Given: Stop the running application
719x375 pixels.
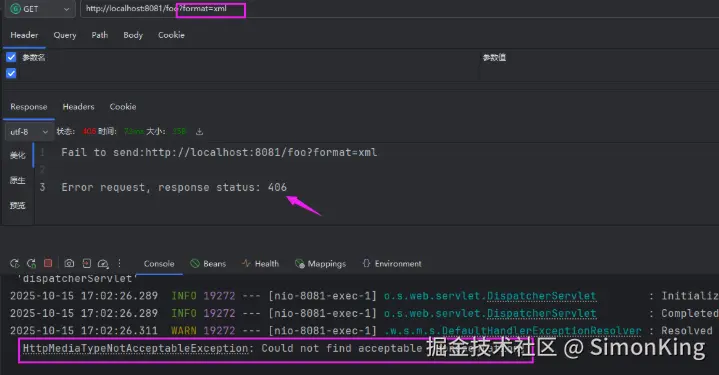Looking at the screenshot, I should 48,263.
